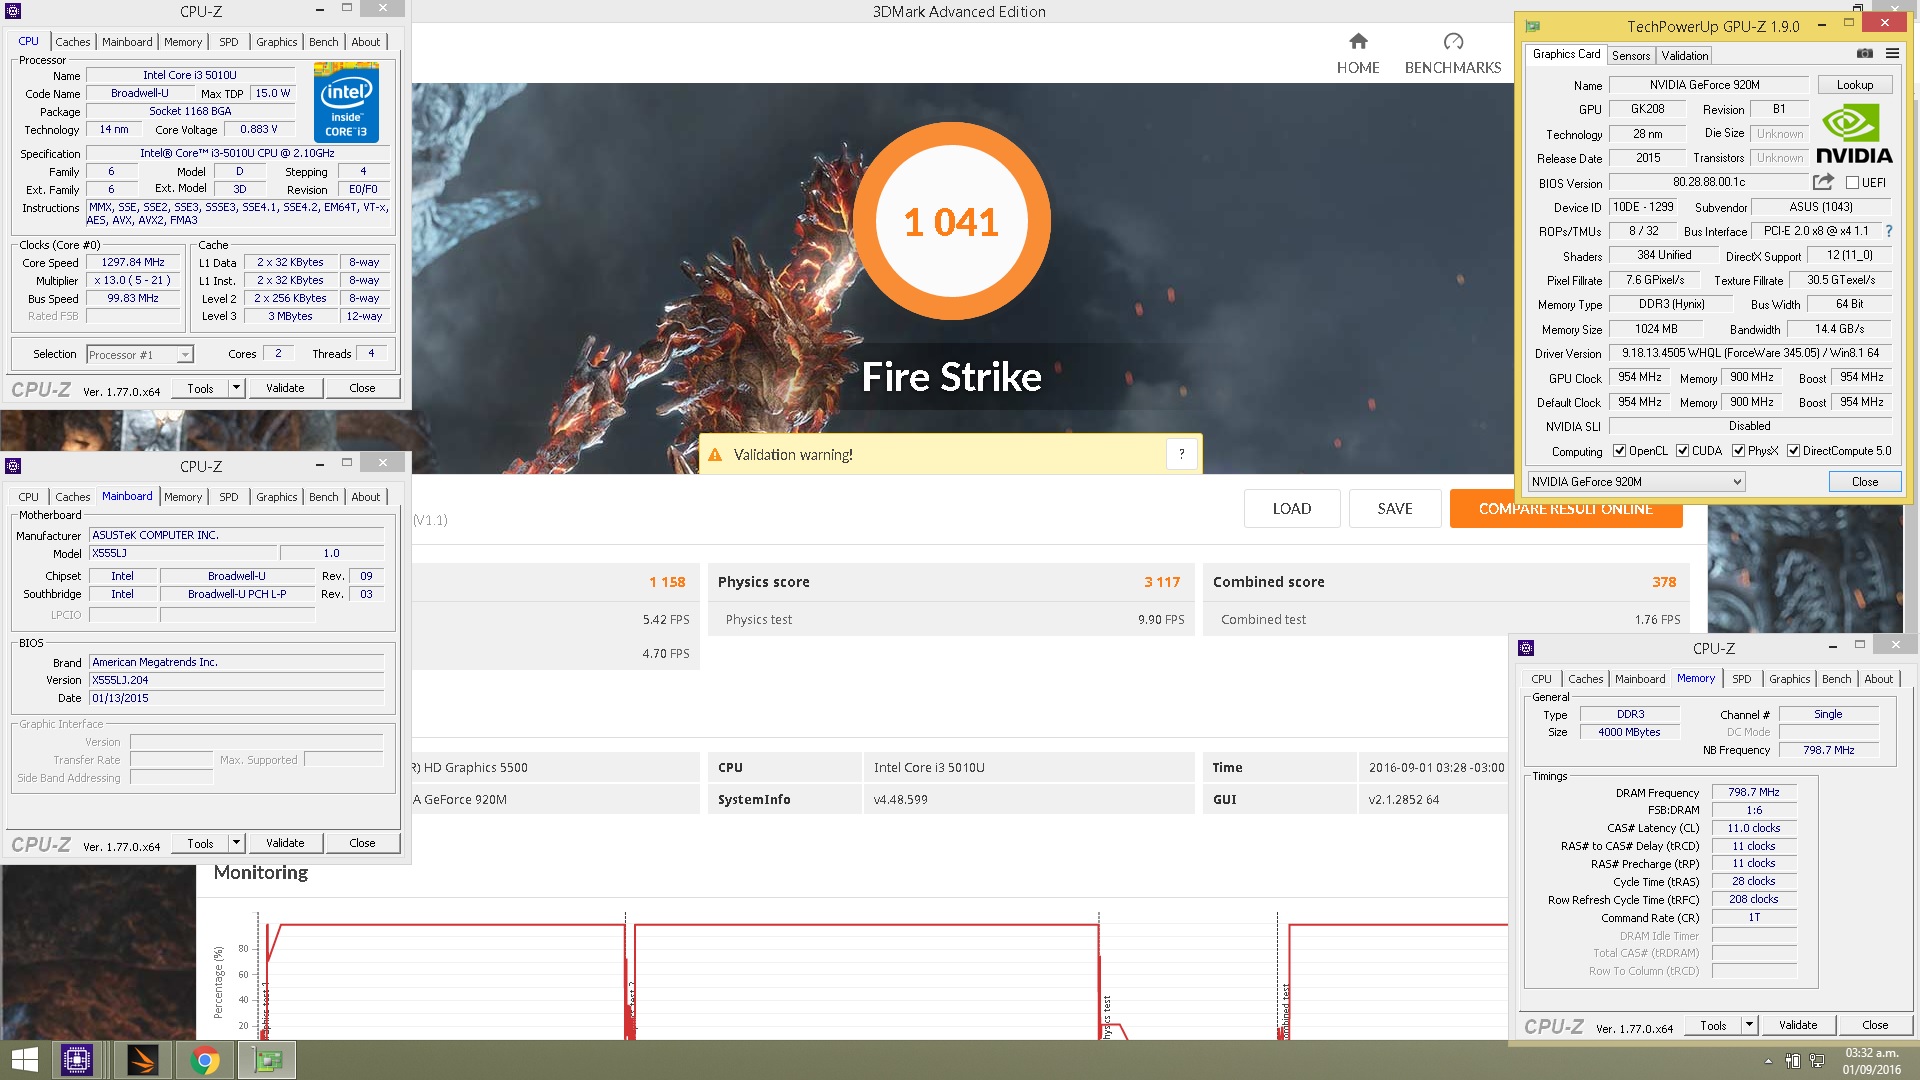
Task: Open the NVIDIA GeForce 920M GPU selector dropdown
Action: (1636, 482)
